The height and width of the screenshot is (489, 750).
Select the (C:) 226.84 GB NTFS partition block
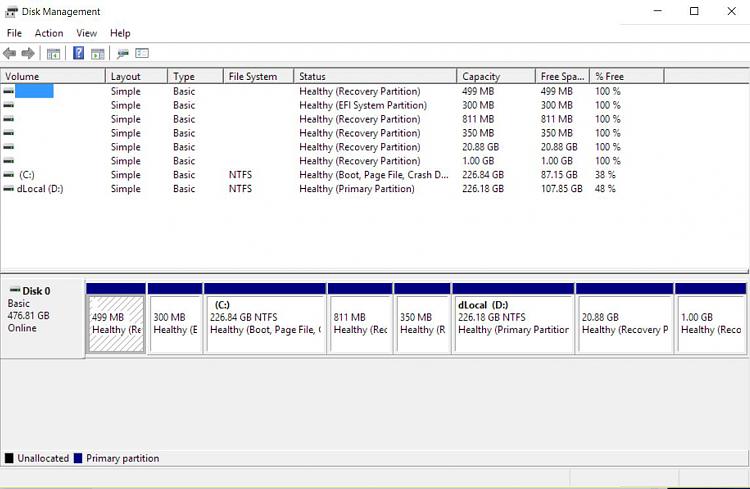(265, 324)
